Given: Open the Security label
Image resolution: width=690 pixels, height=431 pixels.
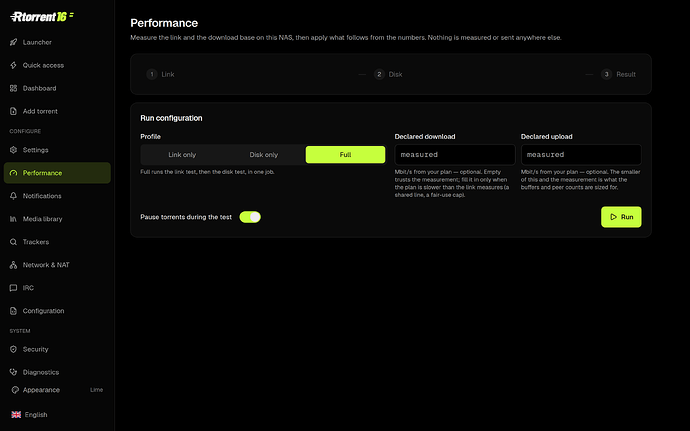Looking at the screenshot, I should click(36, 349).
